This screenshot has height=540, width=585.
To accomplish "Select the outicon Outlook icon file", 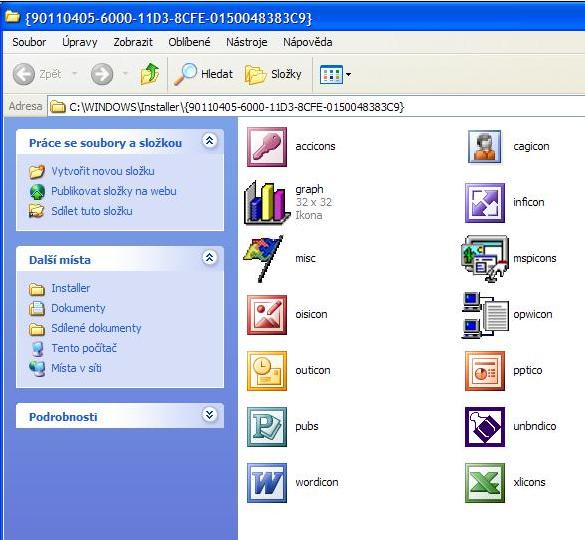I will pyautogui.click(x=266, y=371).
